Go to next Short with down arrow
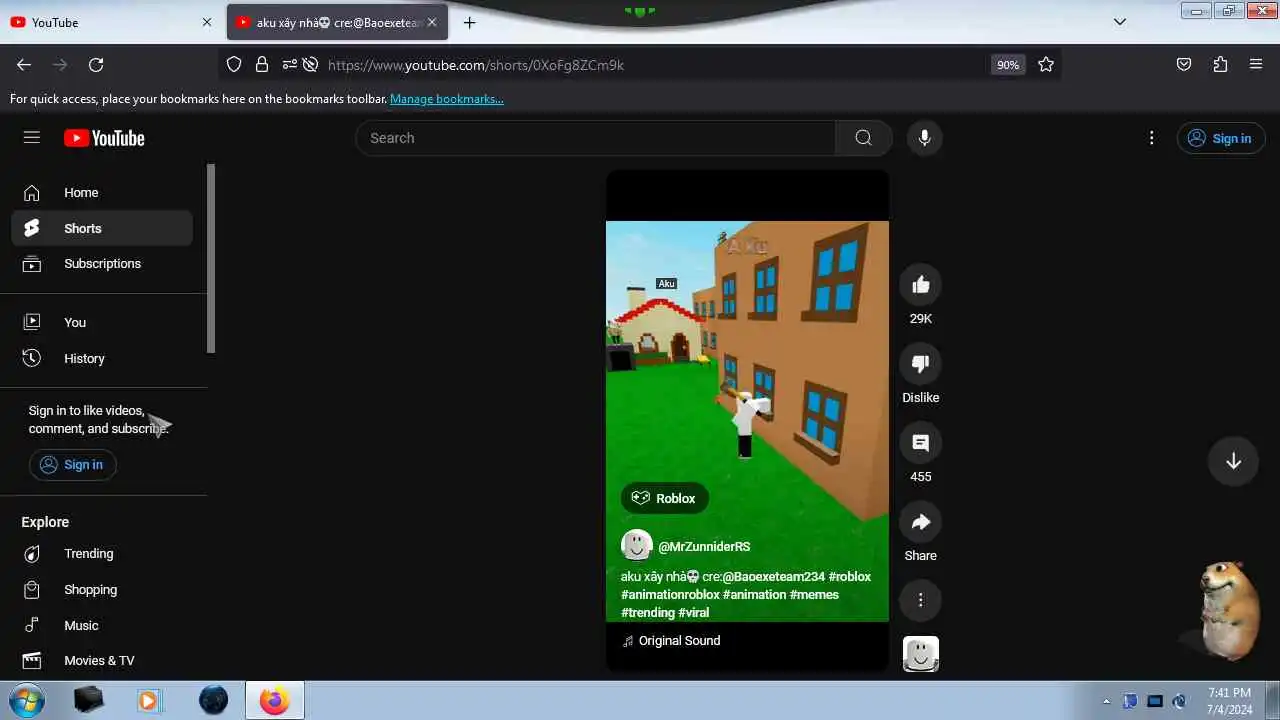Image resolution: width=1280 pixels, height=720 pixels. [x=1233, y=461]
